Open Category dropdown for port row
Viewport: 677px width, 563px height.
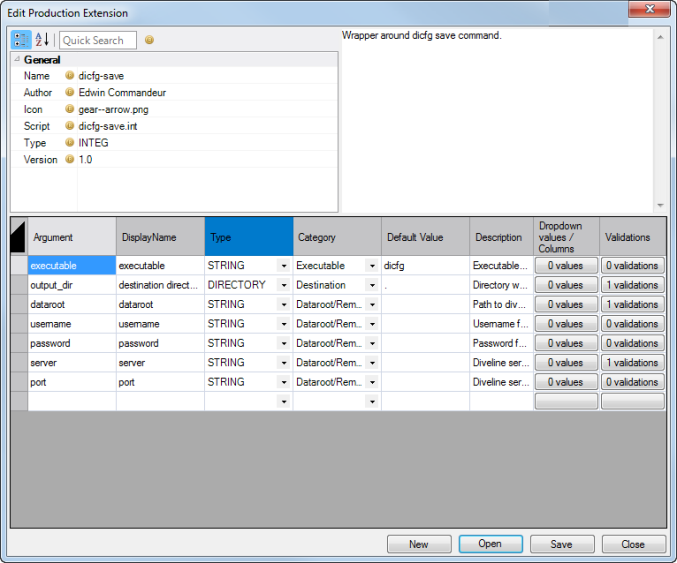coord(372,382)
